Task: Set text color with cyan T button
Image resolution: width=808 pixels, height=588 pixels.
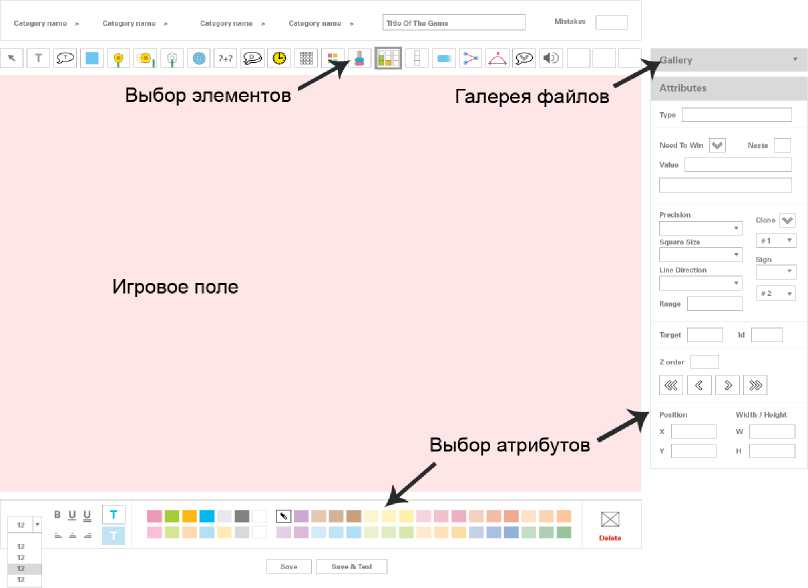Action: coord(113,514)
